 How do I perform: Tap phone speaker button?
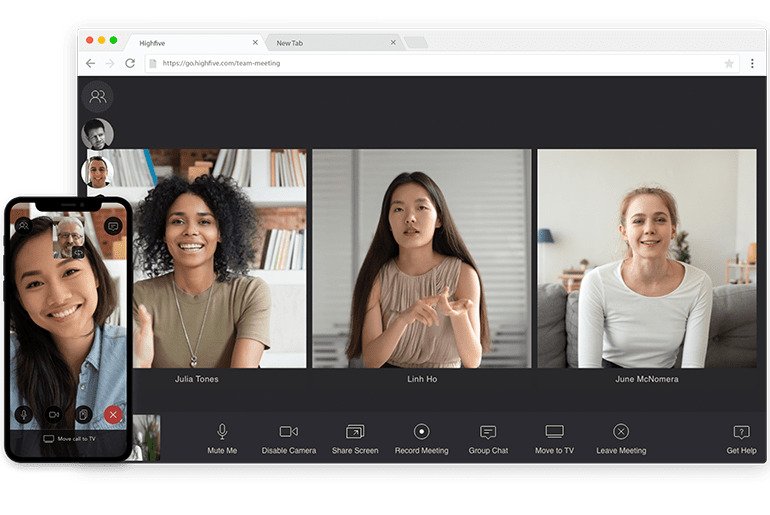pyautogui.click(x=83, y=414)
